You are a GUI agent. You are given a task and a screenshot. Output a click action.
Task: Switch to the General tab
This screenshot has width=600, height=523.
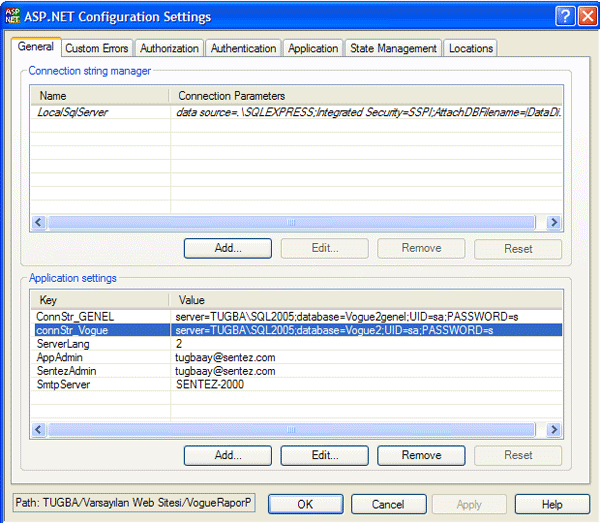point(36,47)
